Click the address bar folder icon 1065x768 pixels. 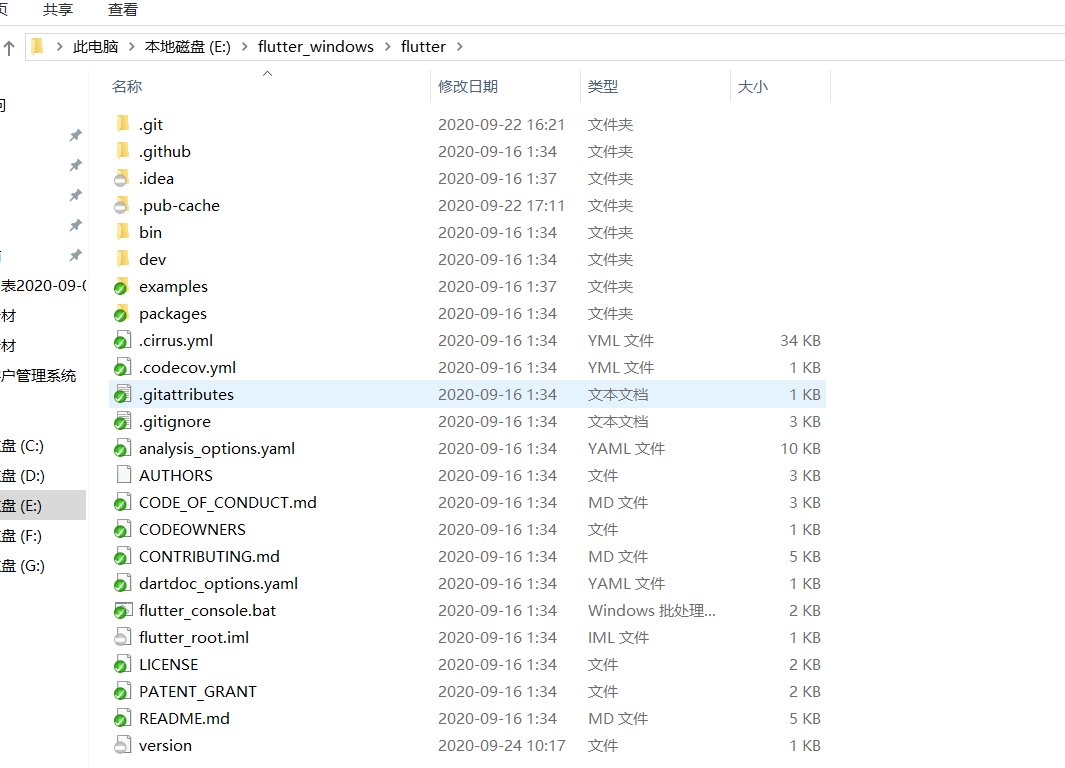38,46
